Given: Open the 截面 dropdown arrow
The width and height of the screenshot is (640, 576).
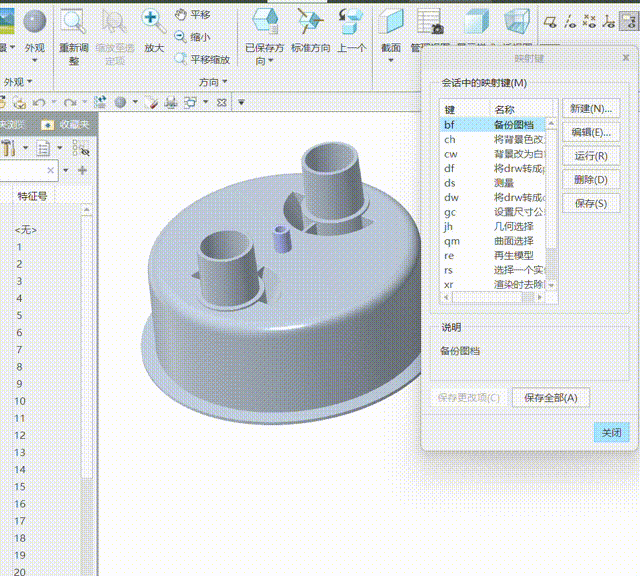Looking at the screenshot, I should (391, 60).
